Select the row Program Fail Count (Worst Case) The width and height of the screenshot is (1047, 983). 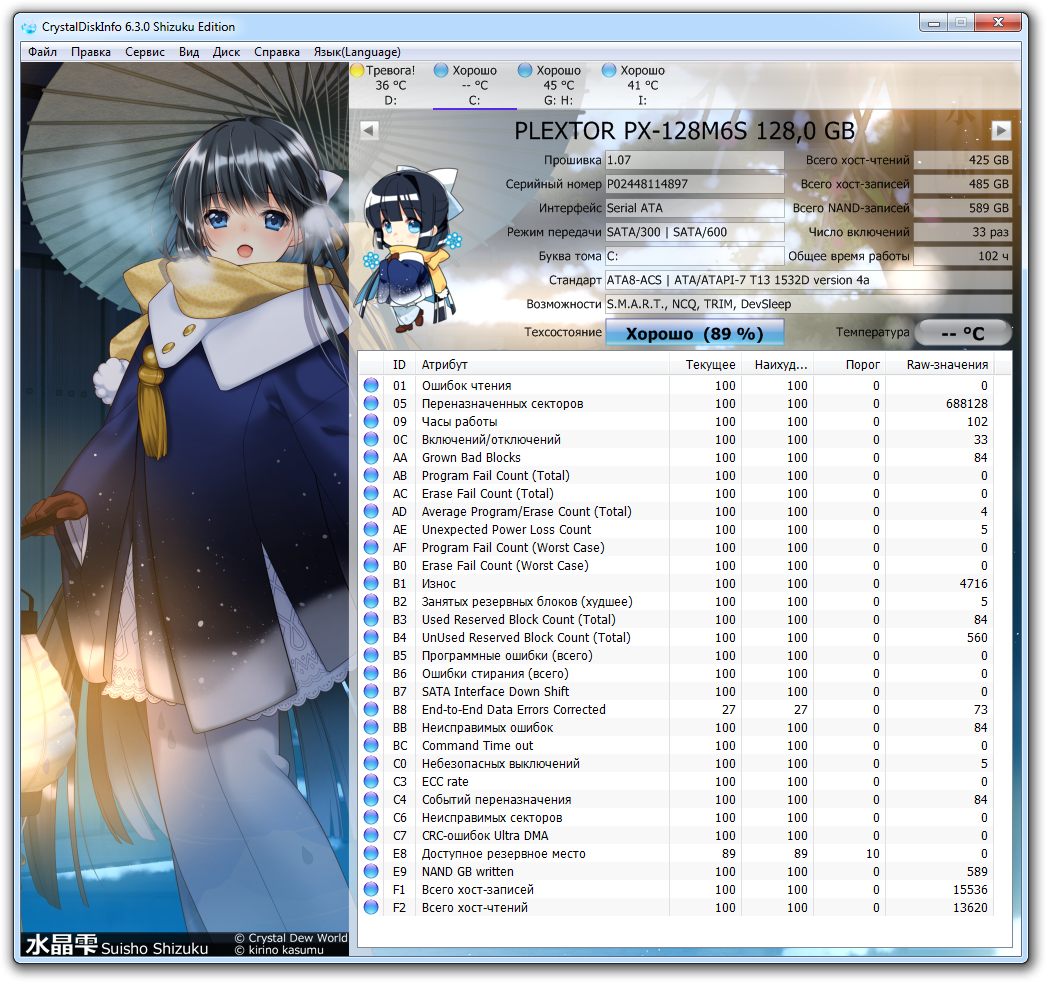(676, 548)
